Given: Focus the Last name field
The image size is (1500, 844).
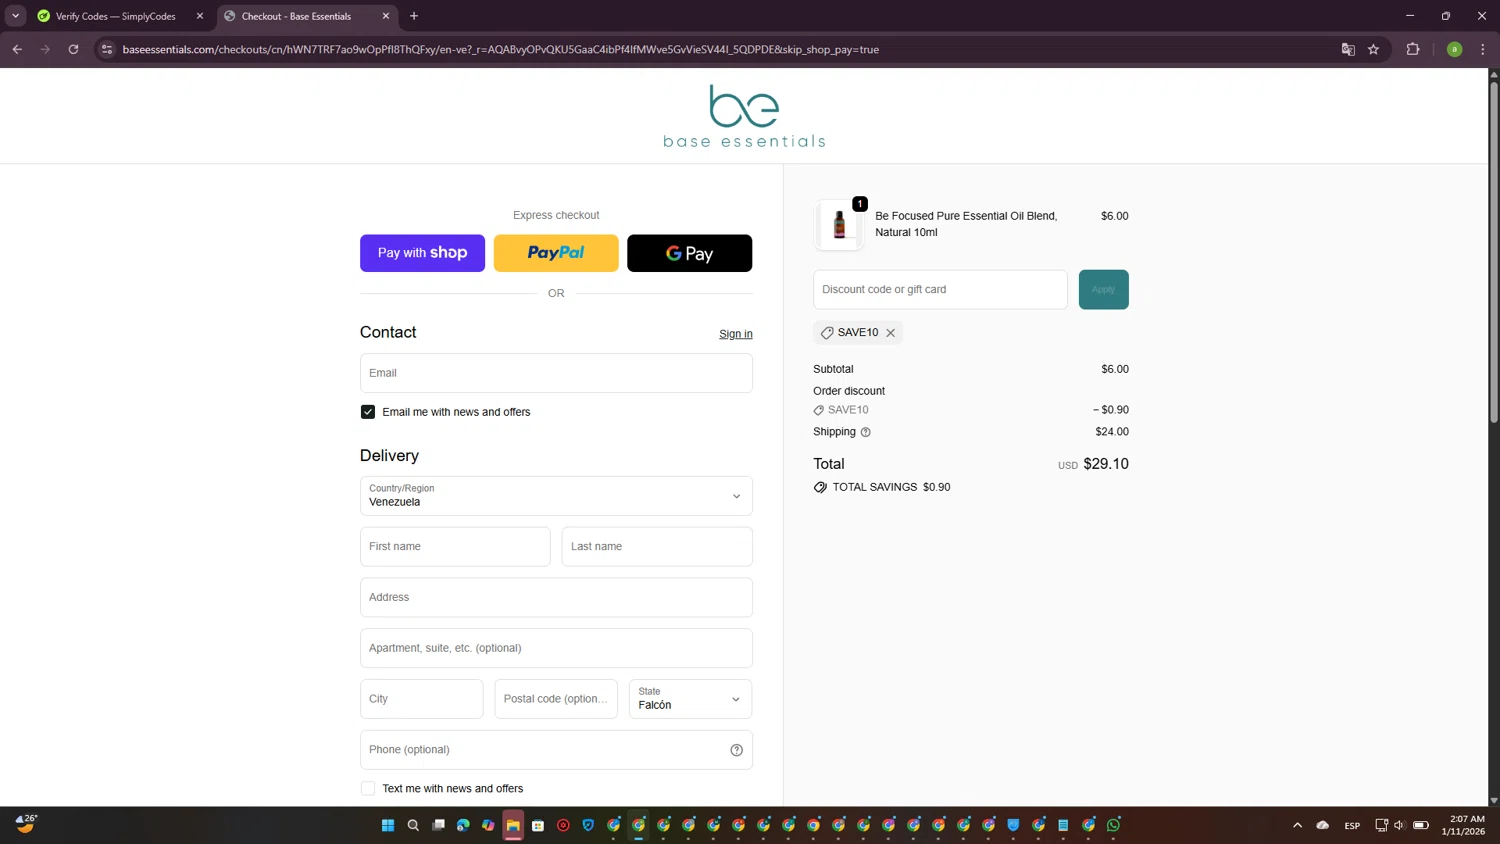Looking at the screenshot, I should point(657,547).
